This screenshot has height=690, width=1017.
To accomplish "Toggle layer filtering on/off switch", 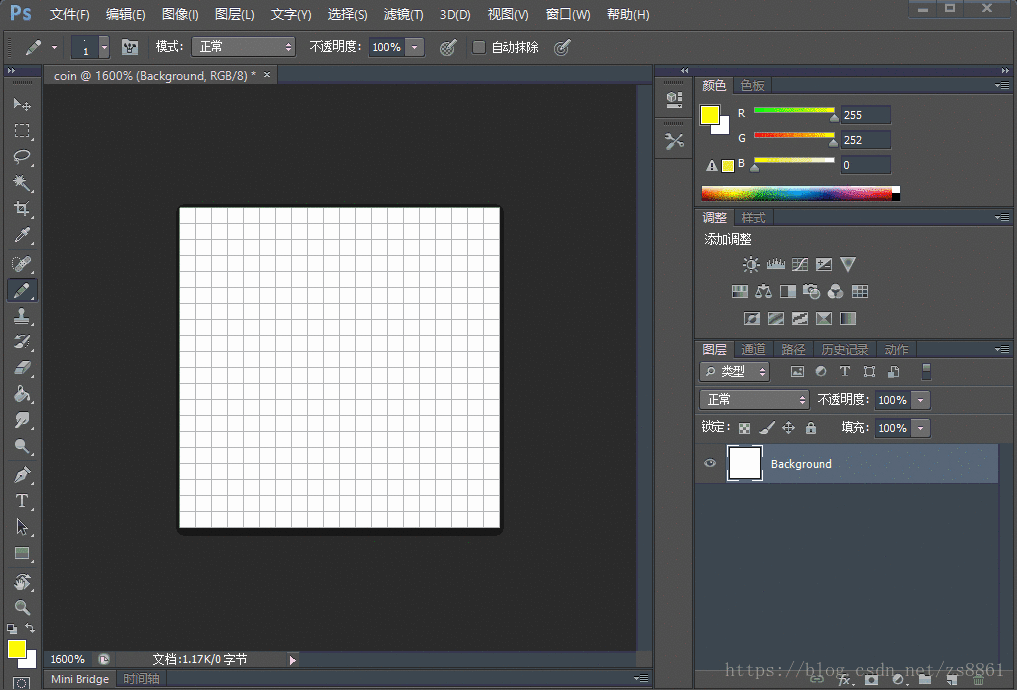I will pos(926,372).
